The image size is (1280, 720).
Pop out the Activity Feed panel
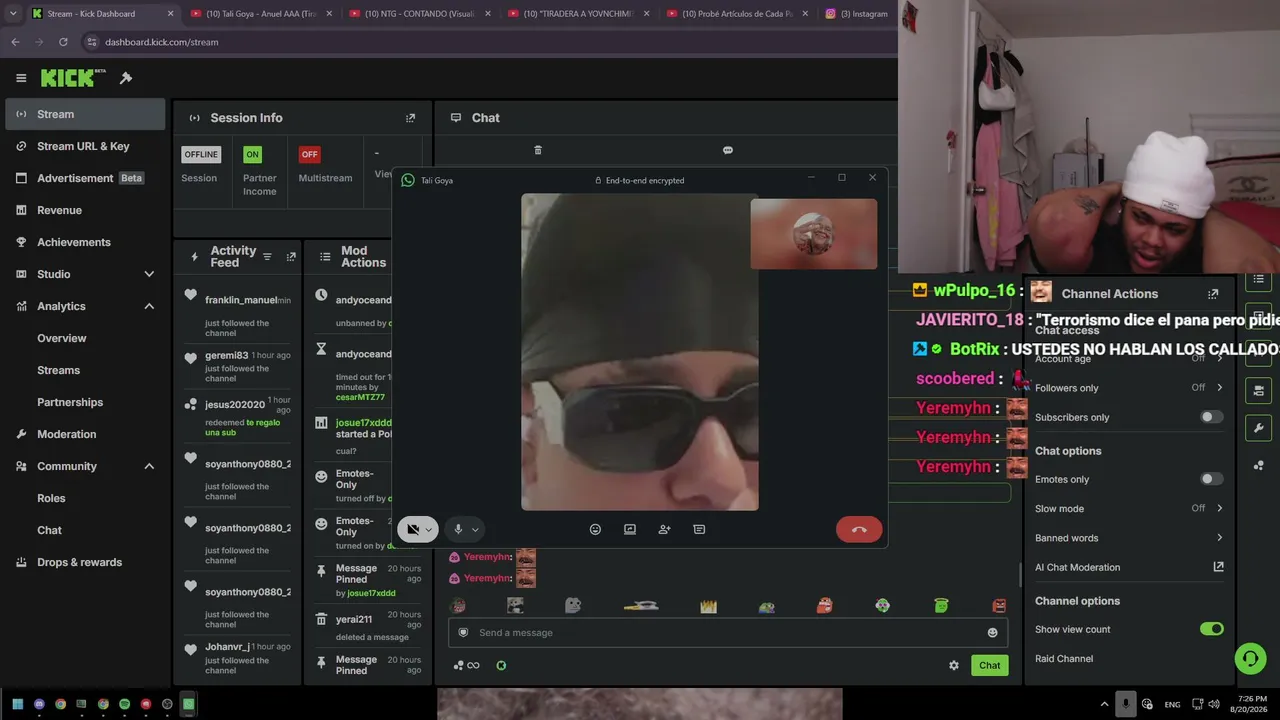(291, 257)
